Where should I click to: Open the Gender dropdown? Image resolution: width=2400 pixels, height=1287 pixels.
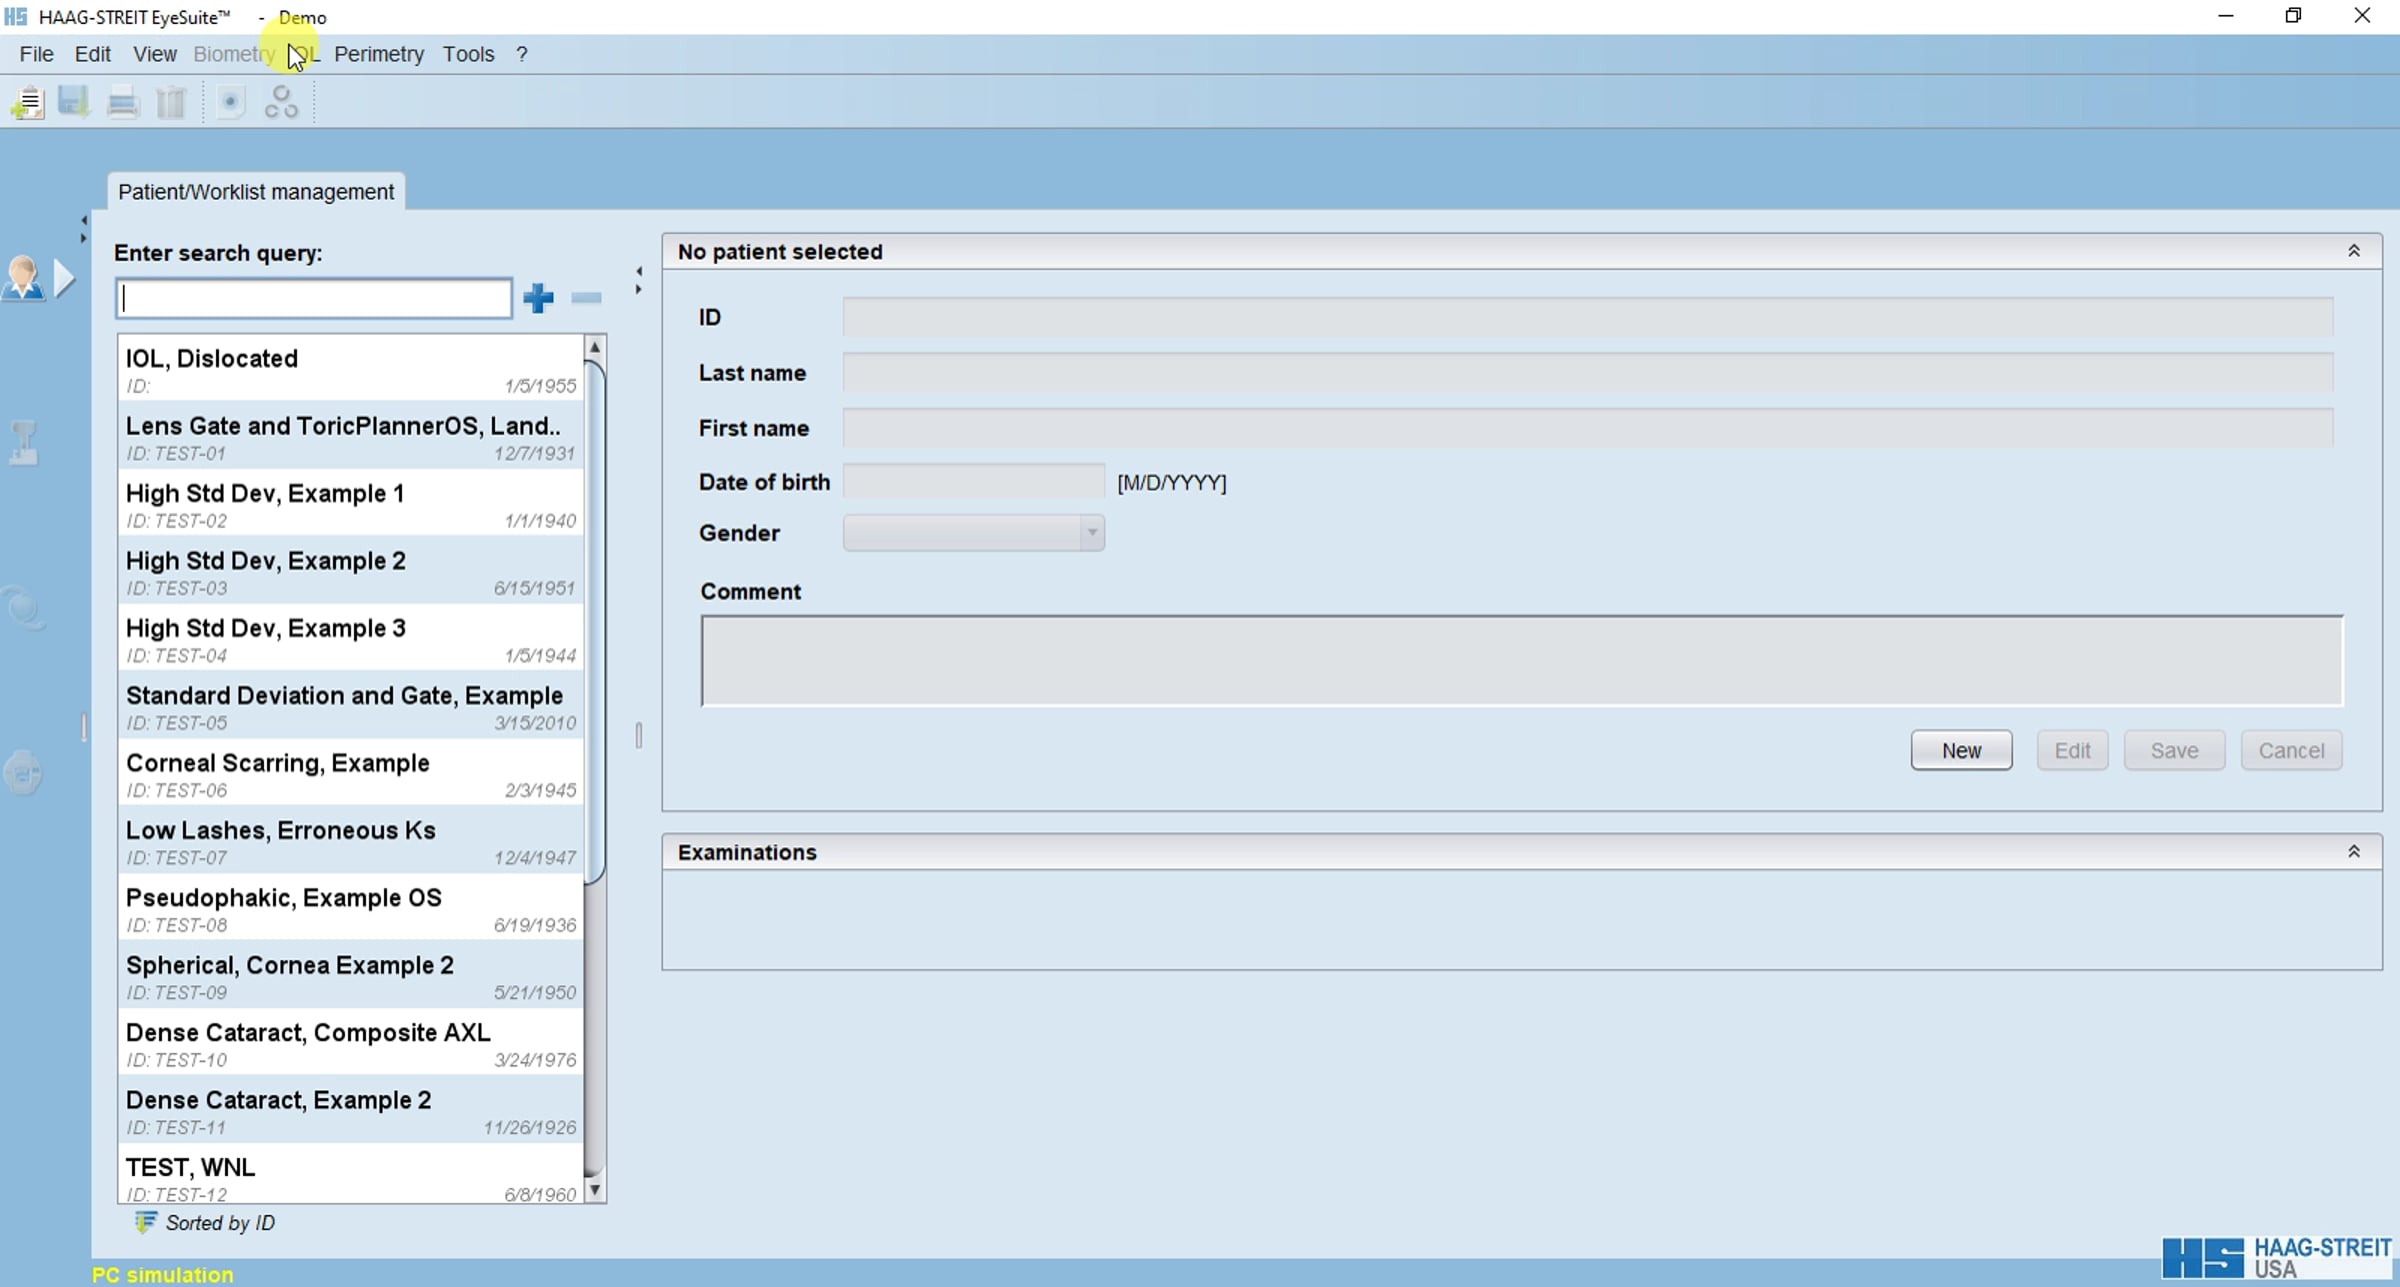tap(973, 533)
